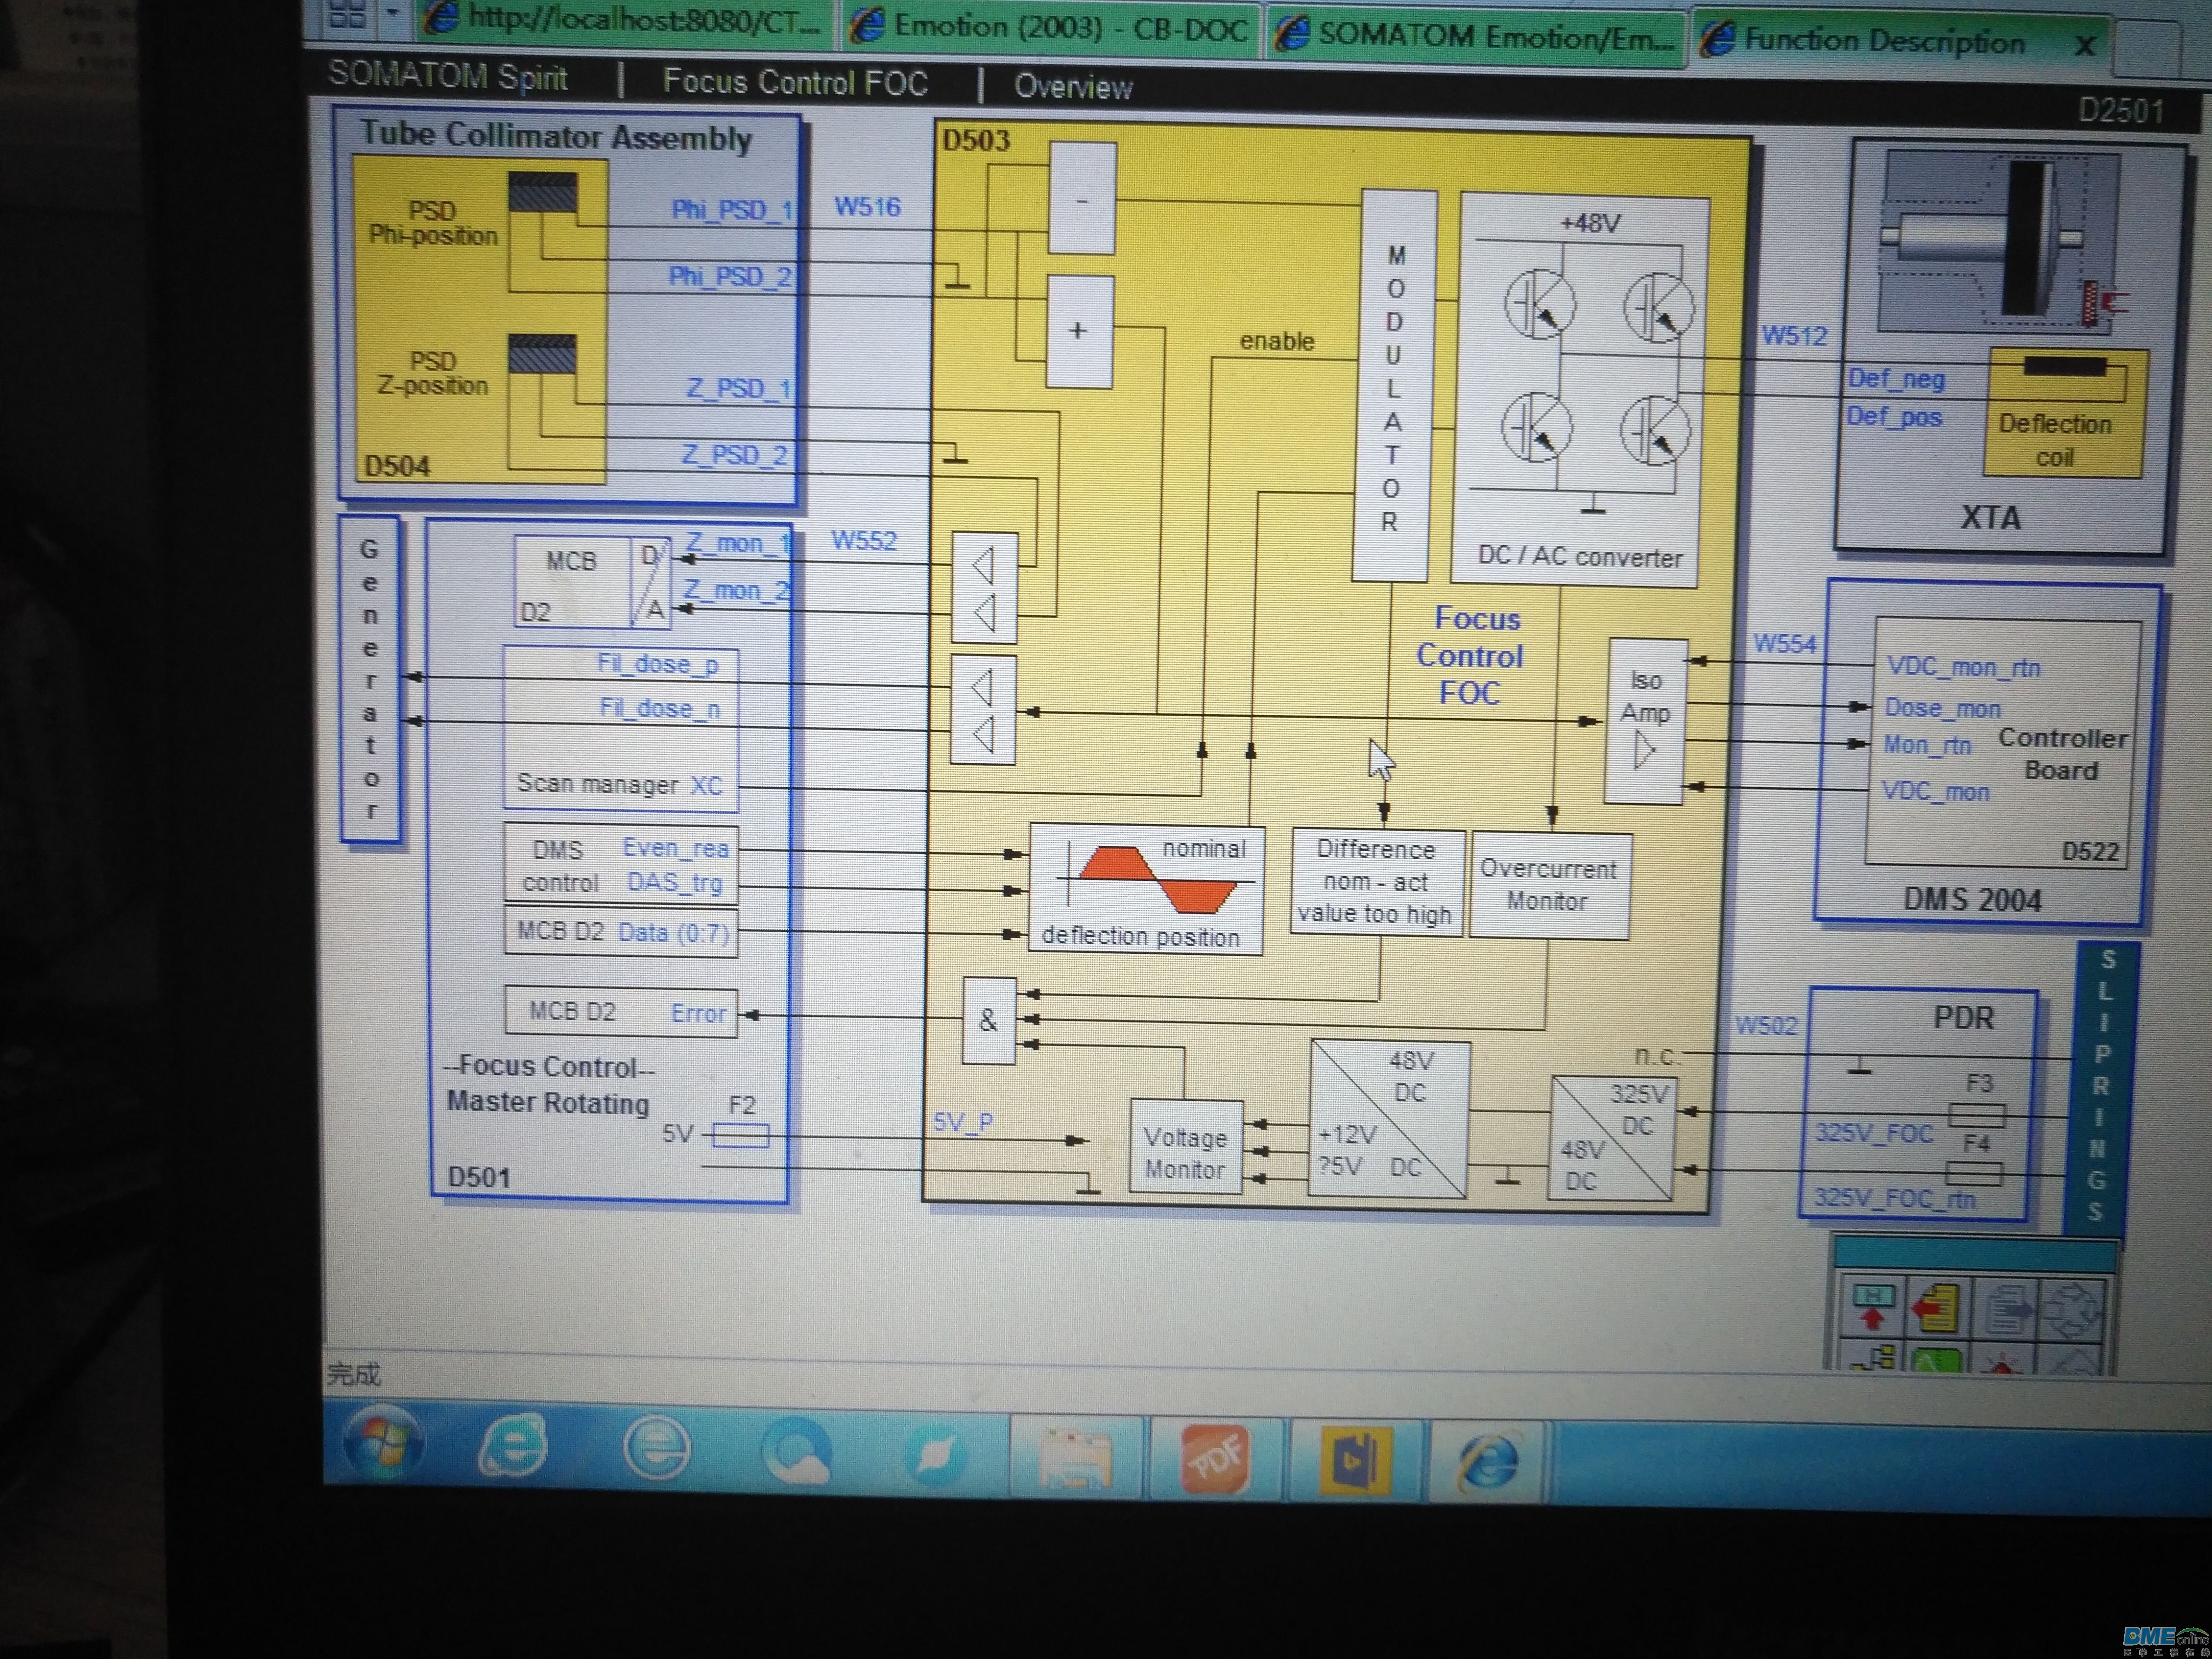Open the cloud browser taskbar icon
Viewport: 2212px width, 1659px height.
pyautogui.click(x=797, y=1450)
